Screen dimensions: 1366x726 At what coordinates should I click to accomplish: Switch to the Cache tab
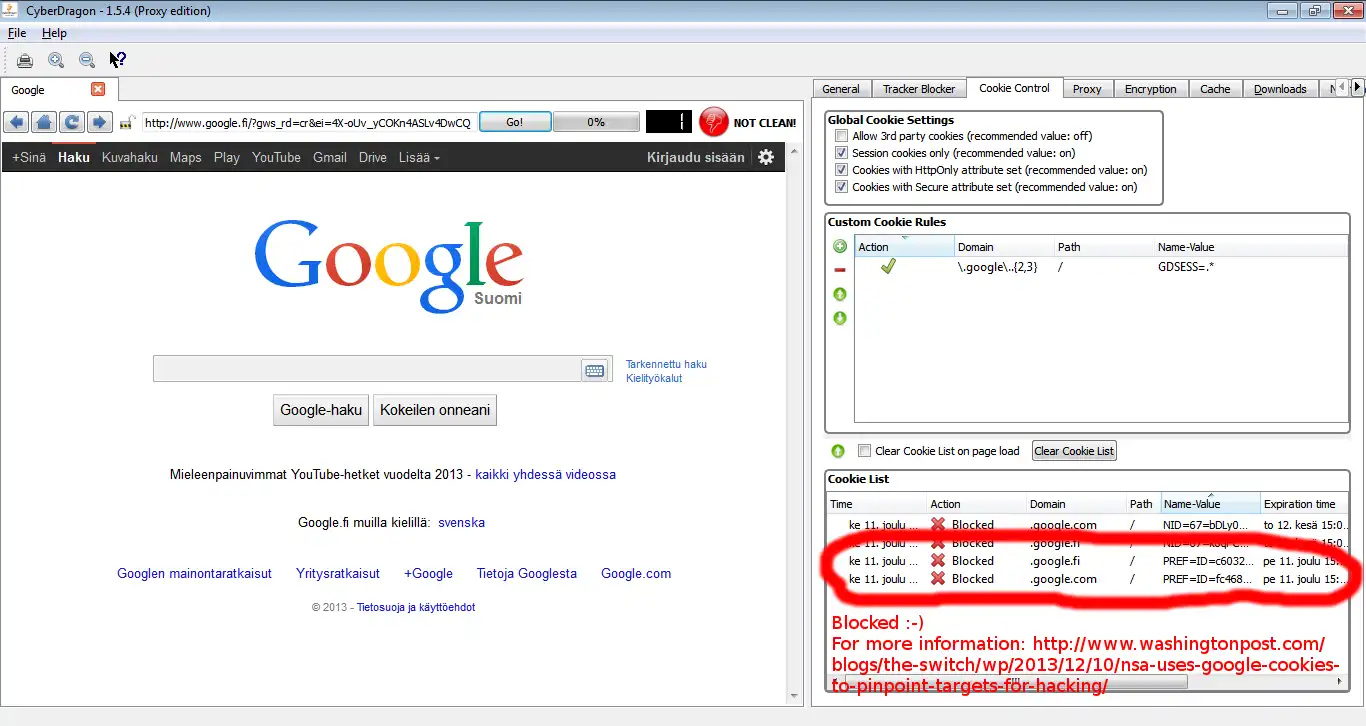click(1215, 89)
